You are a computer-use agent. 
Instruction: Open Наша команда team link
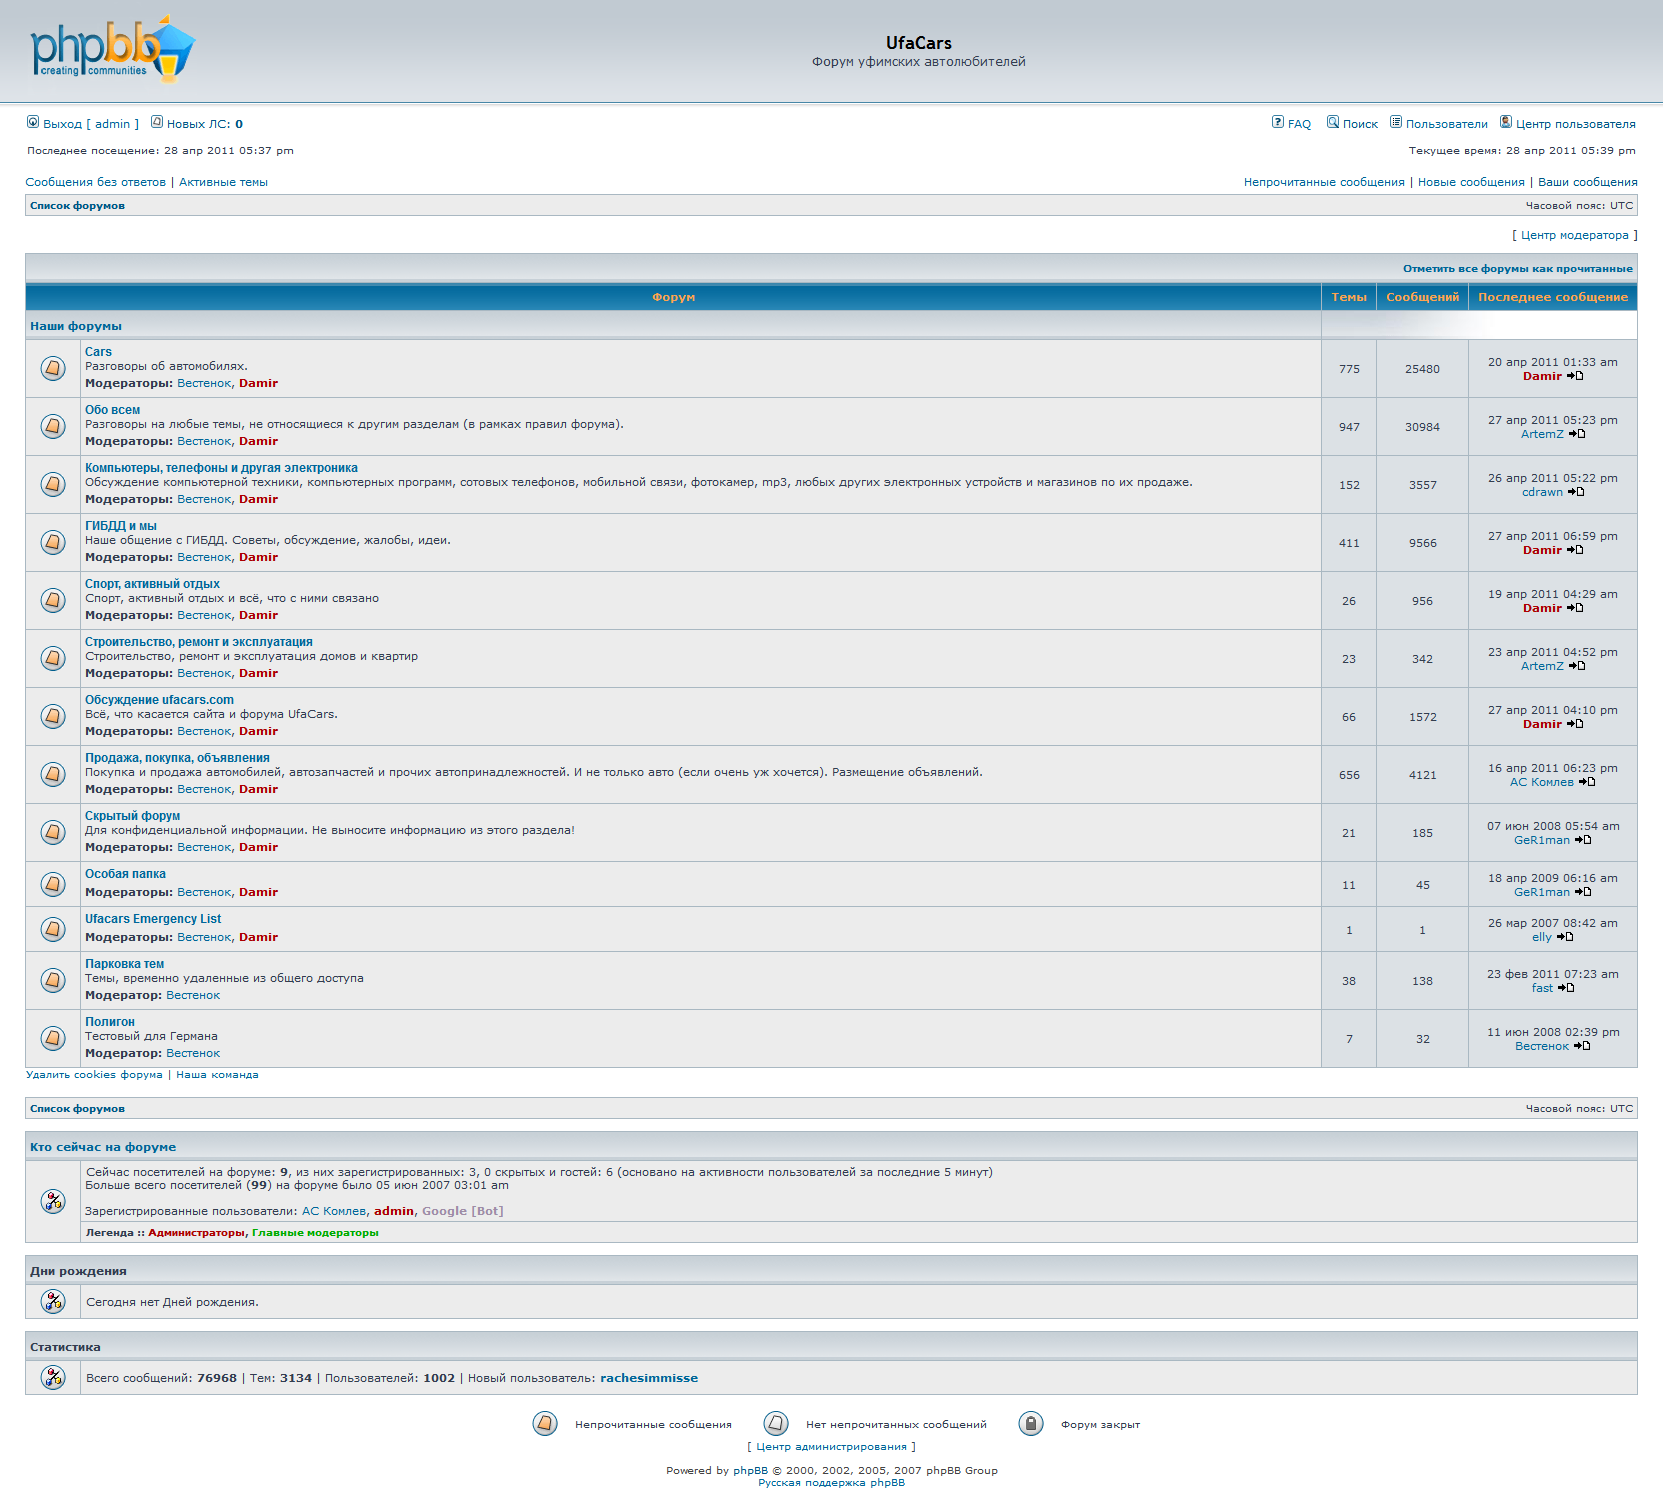(x=217, y=1075)
